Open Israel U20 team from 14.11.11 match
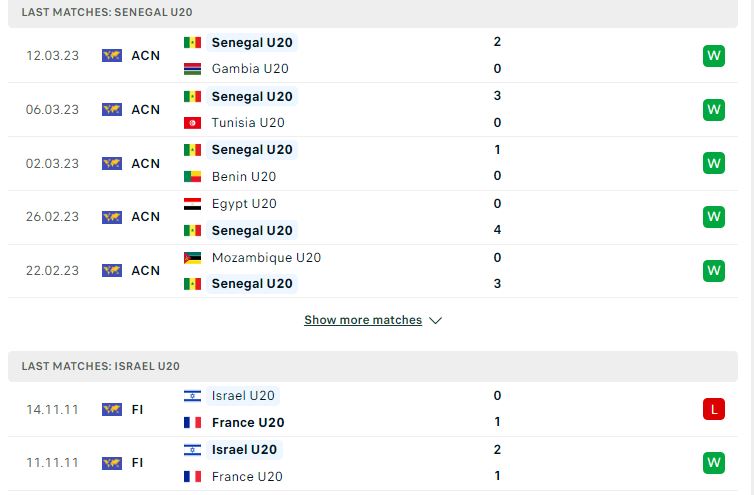The image size is (754, 495). 243,396
